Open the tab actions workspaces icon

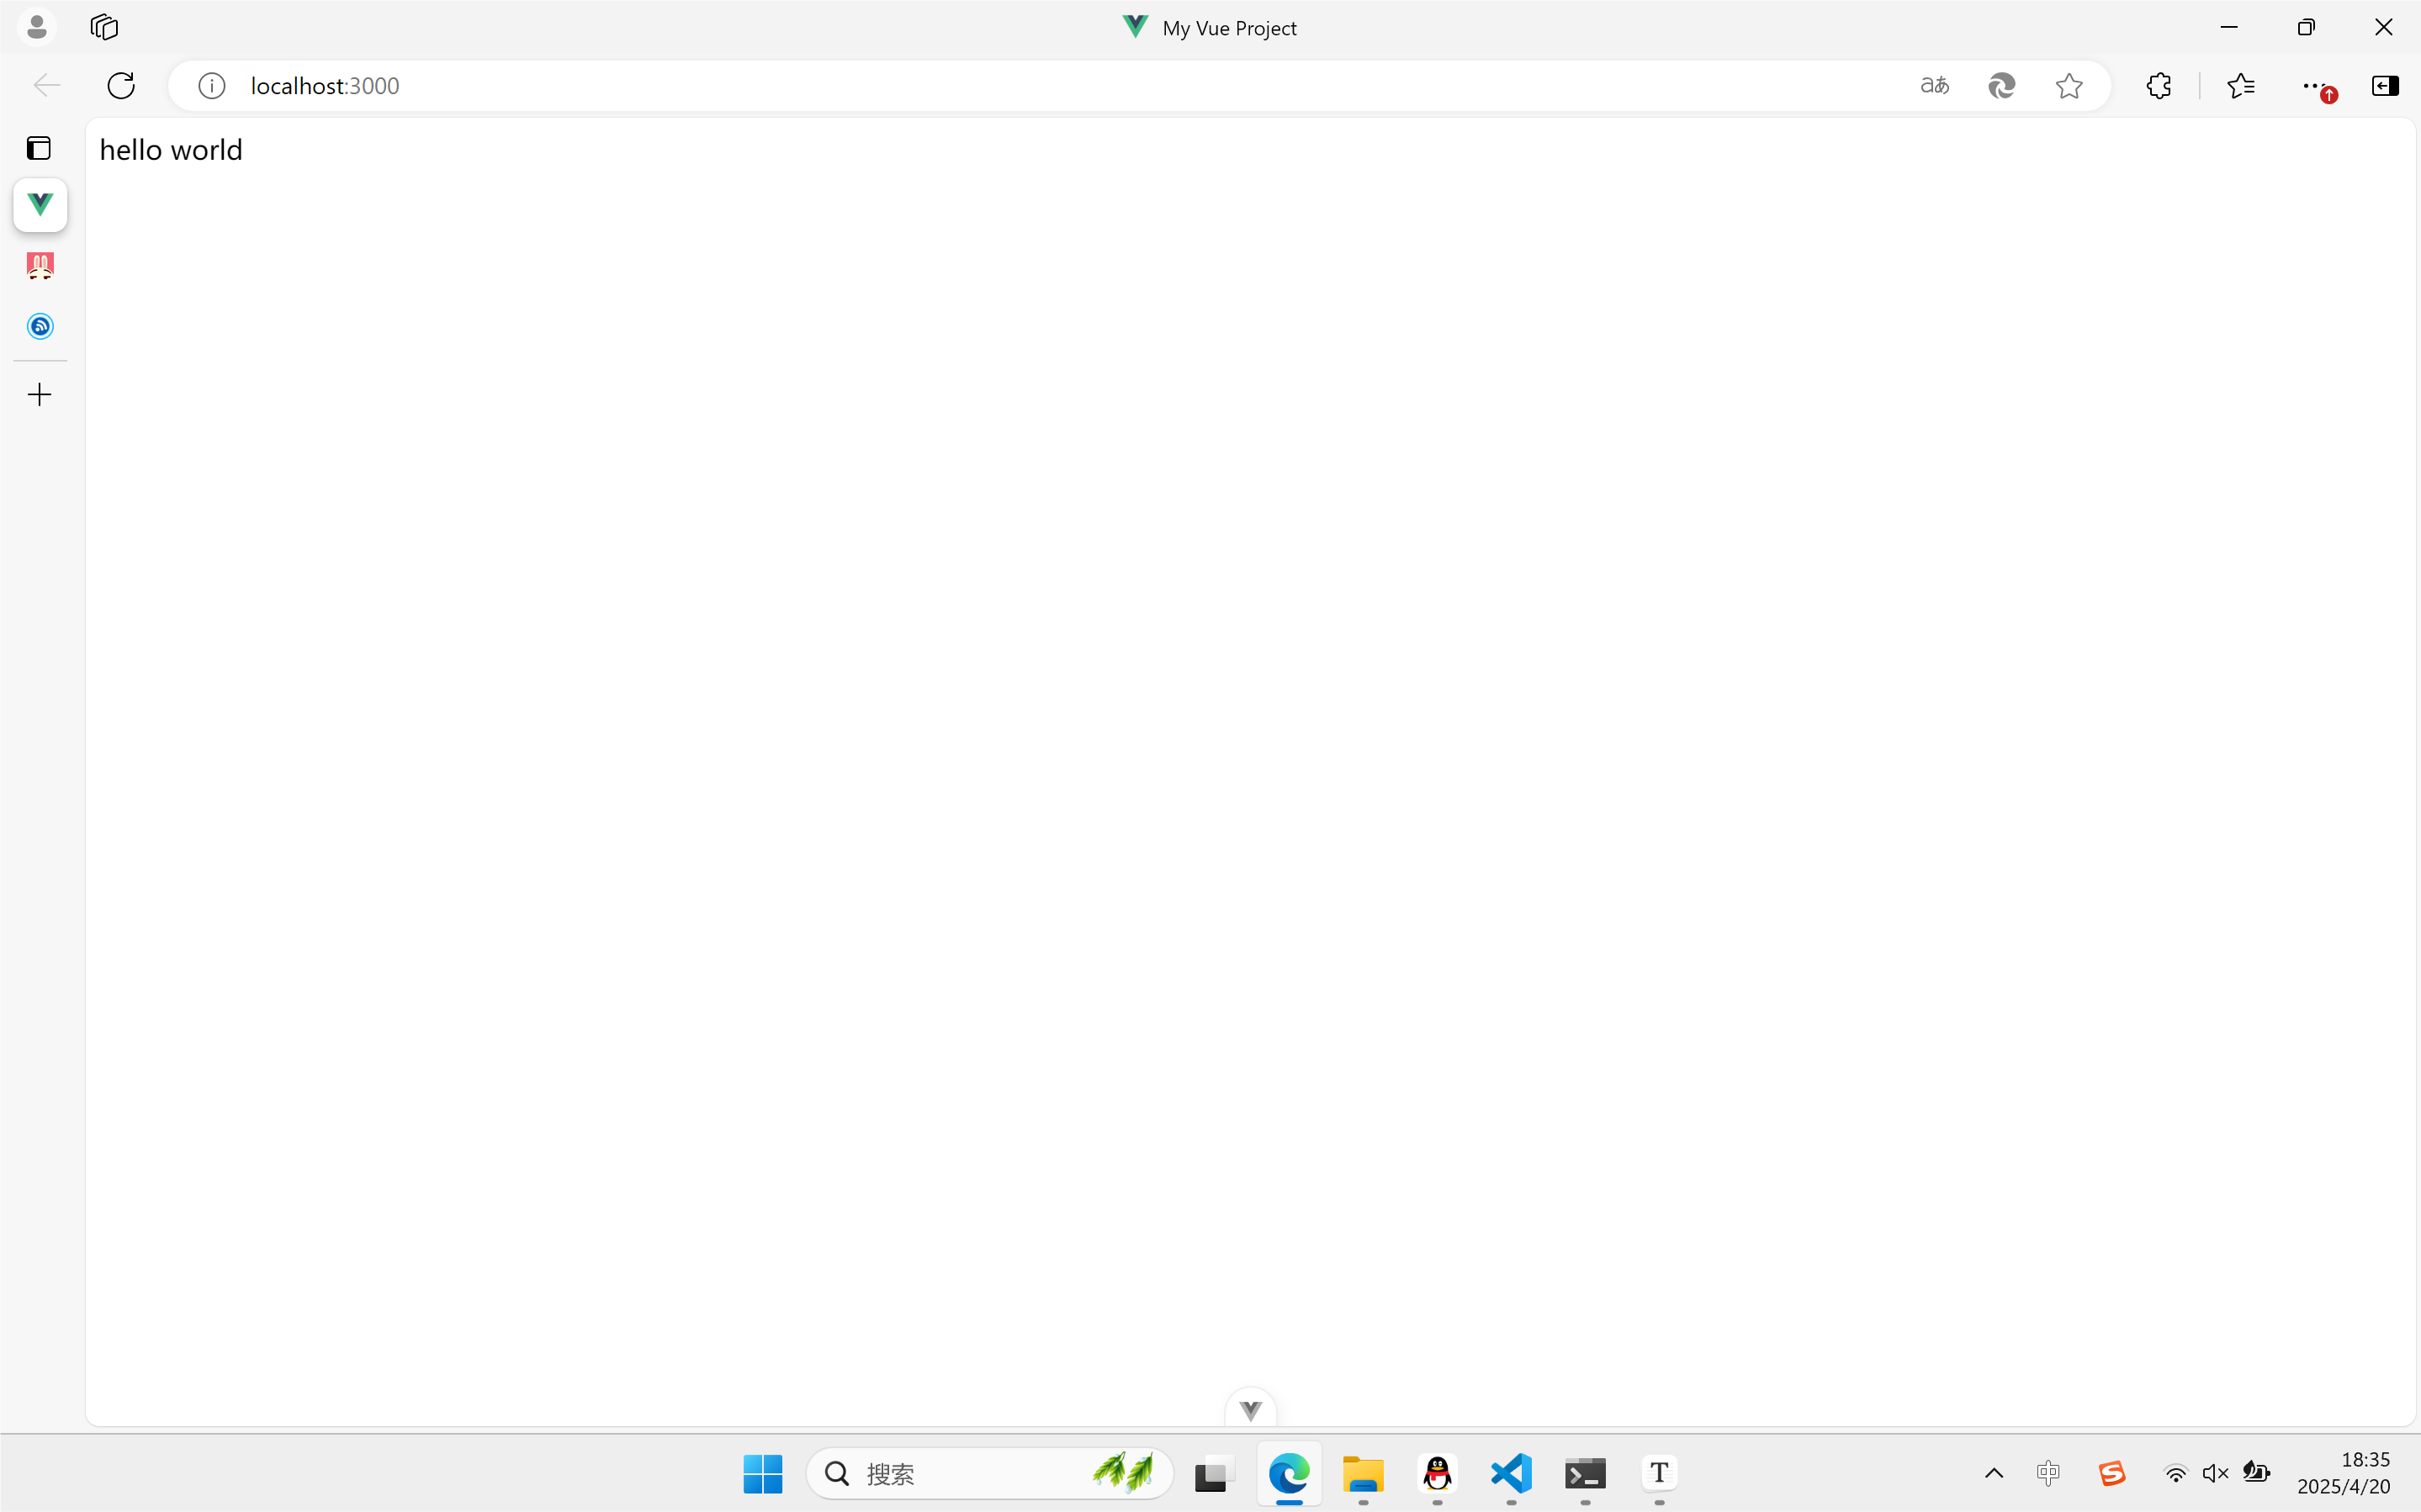(104, 27)
